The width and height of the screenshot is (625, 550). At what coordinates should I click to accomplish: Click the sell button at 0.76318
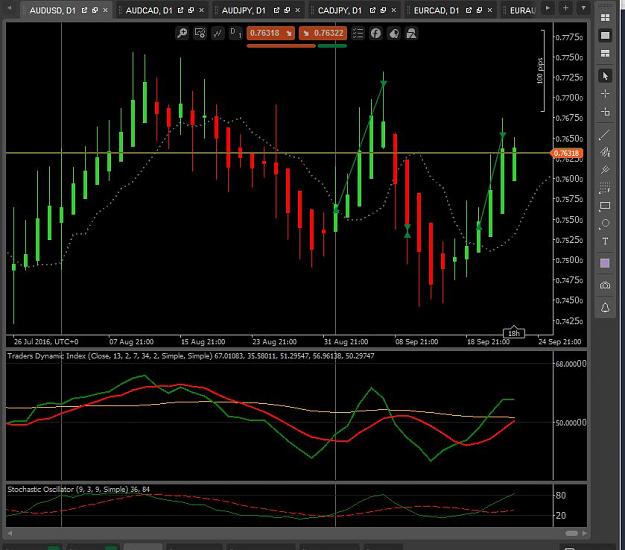271,33
